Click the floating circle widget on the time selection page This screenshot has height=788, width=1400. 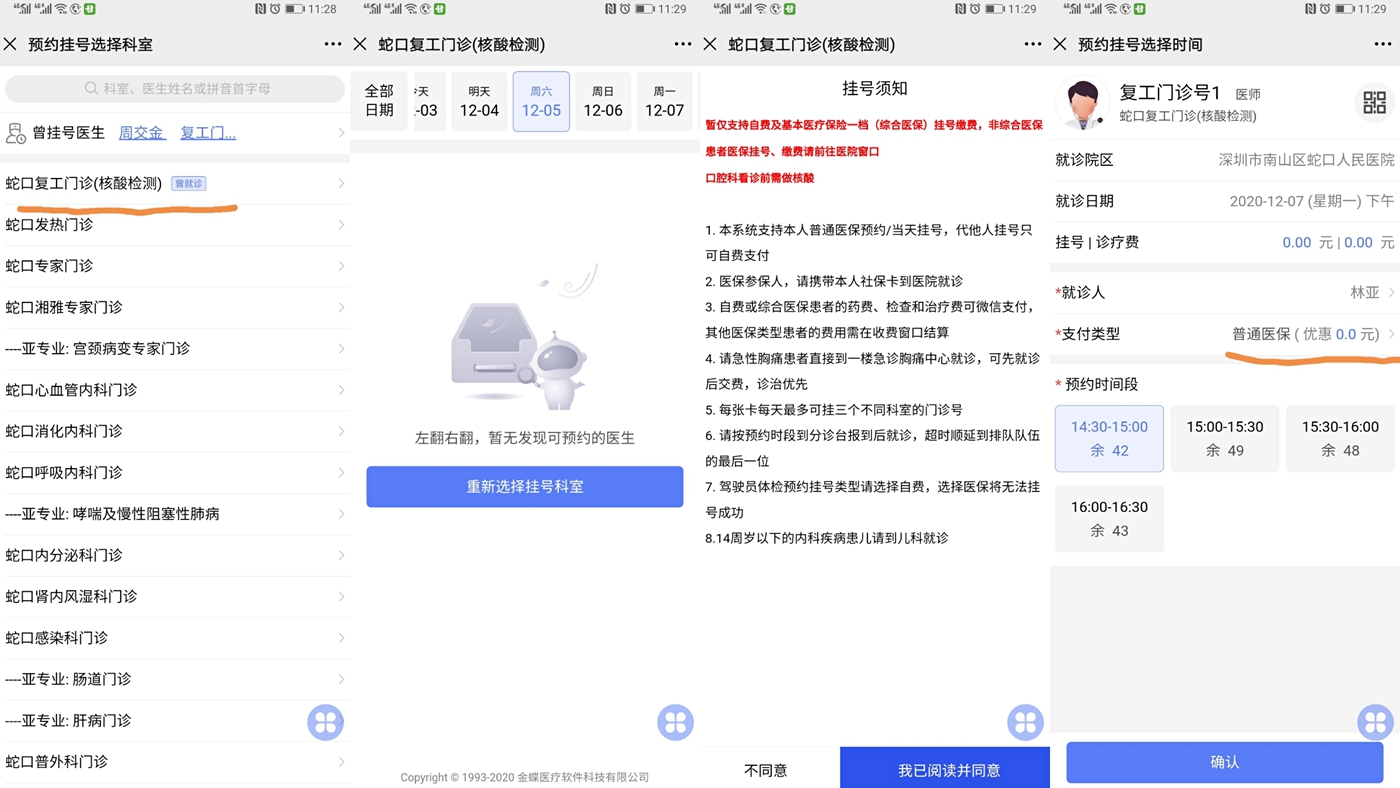click(x=1375, y=721)
